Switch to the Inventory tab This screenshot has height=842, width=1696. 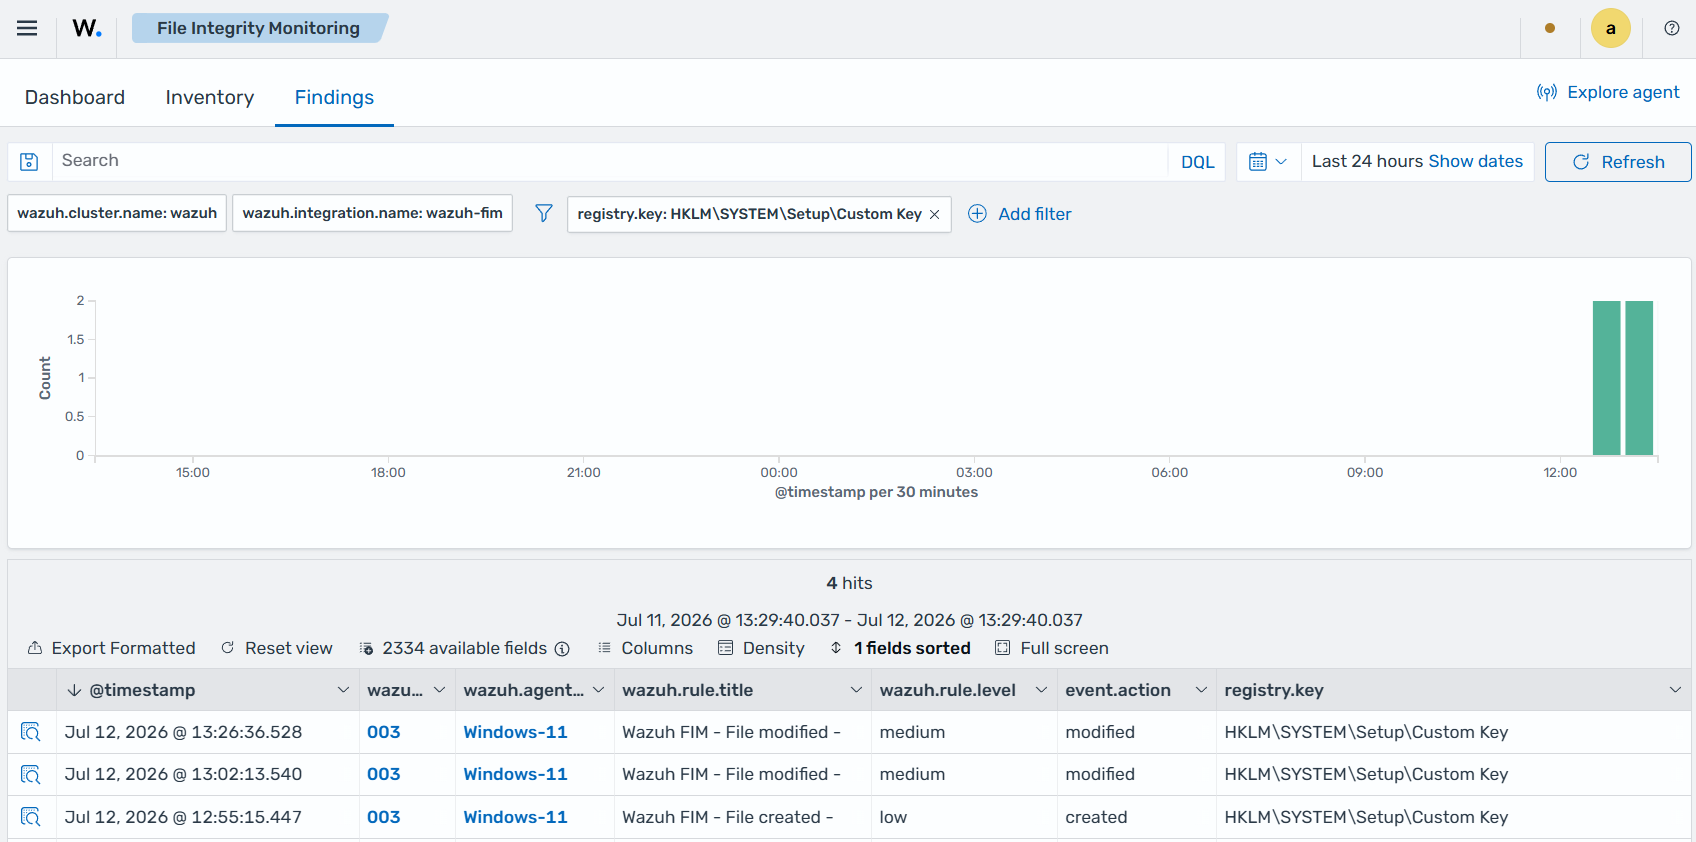[x=210, y=97]
